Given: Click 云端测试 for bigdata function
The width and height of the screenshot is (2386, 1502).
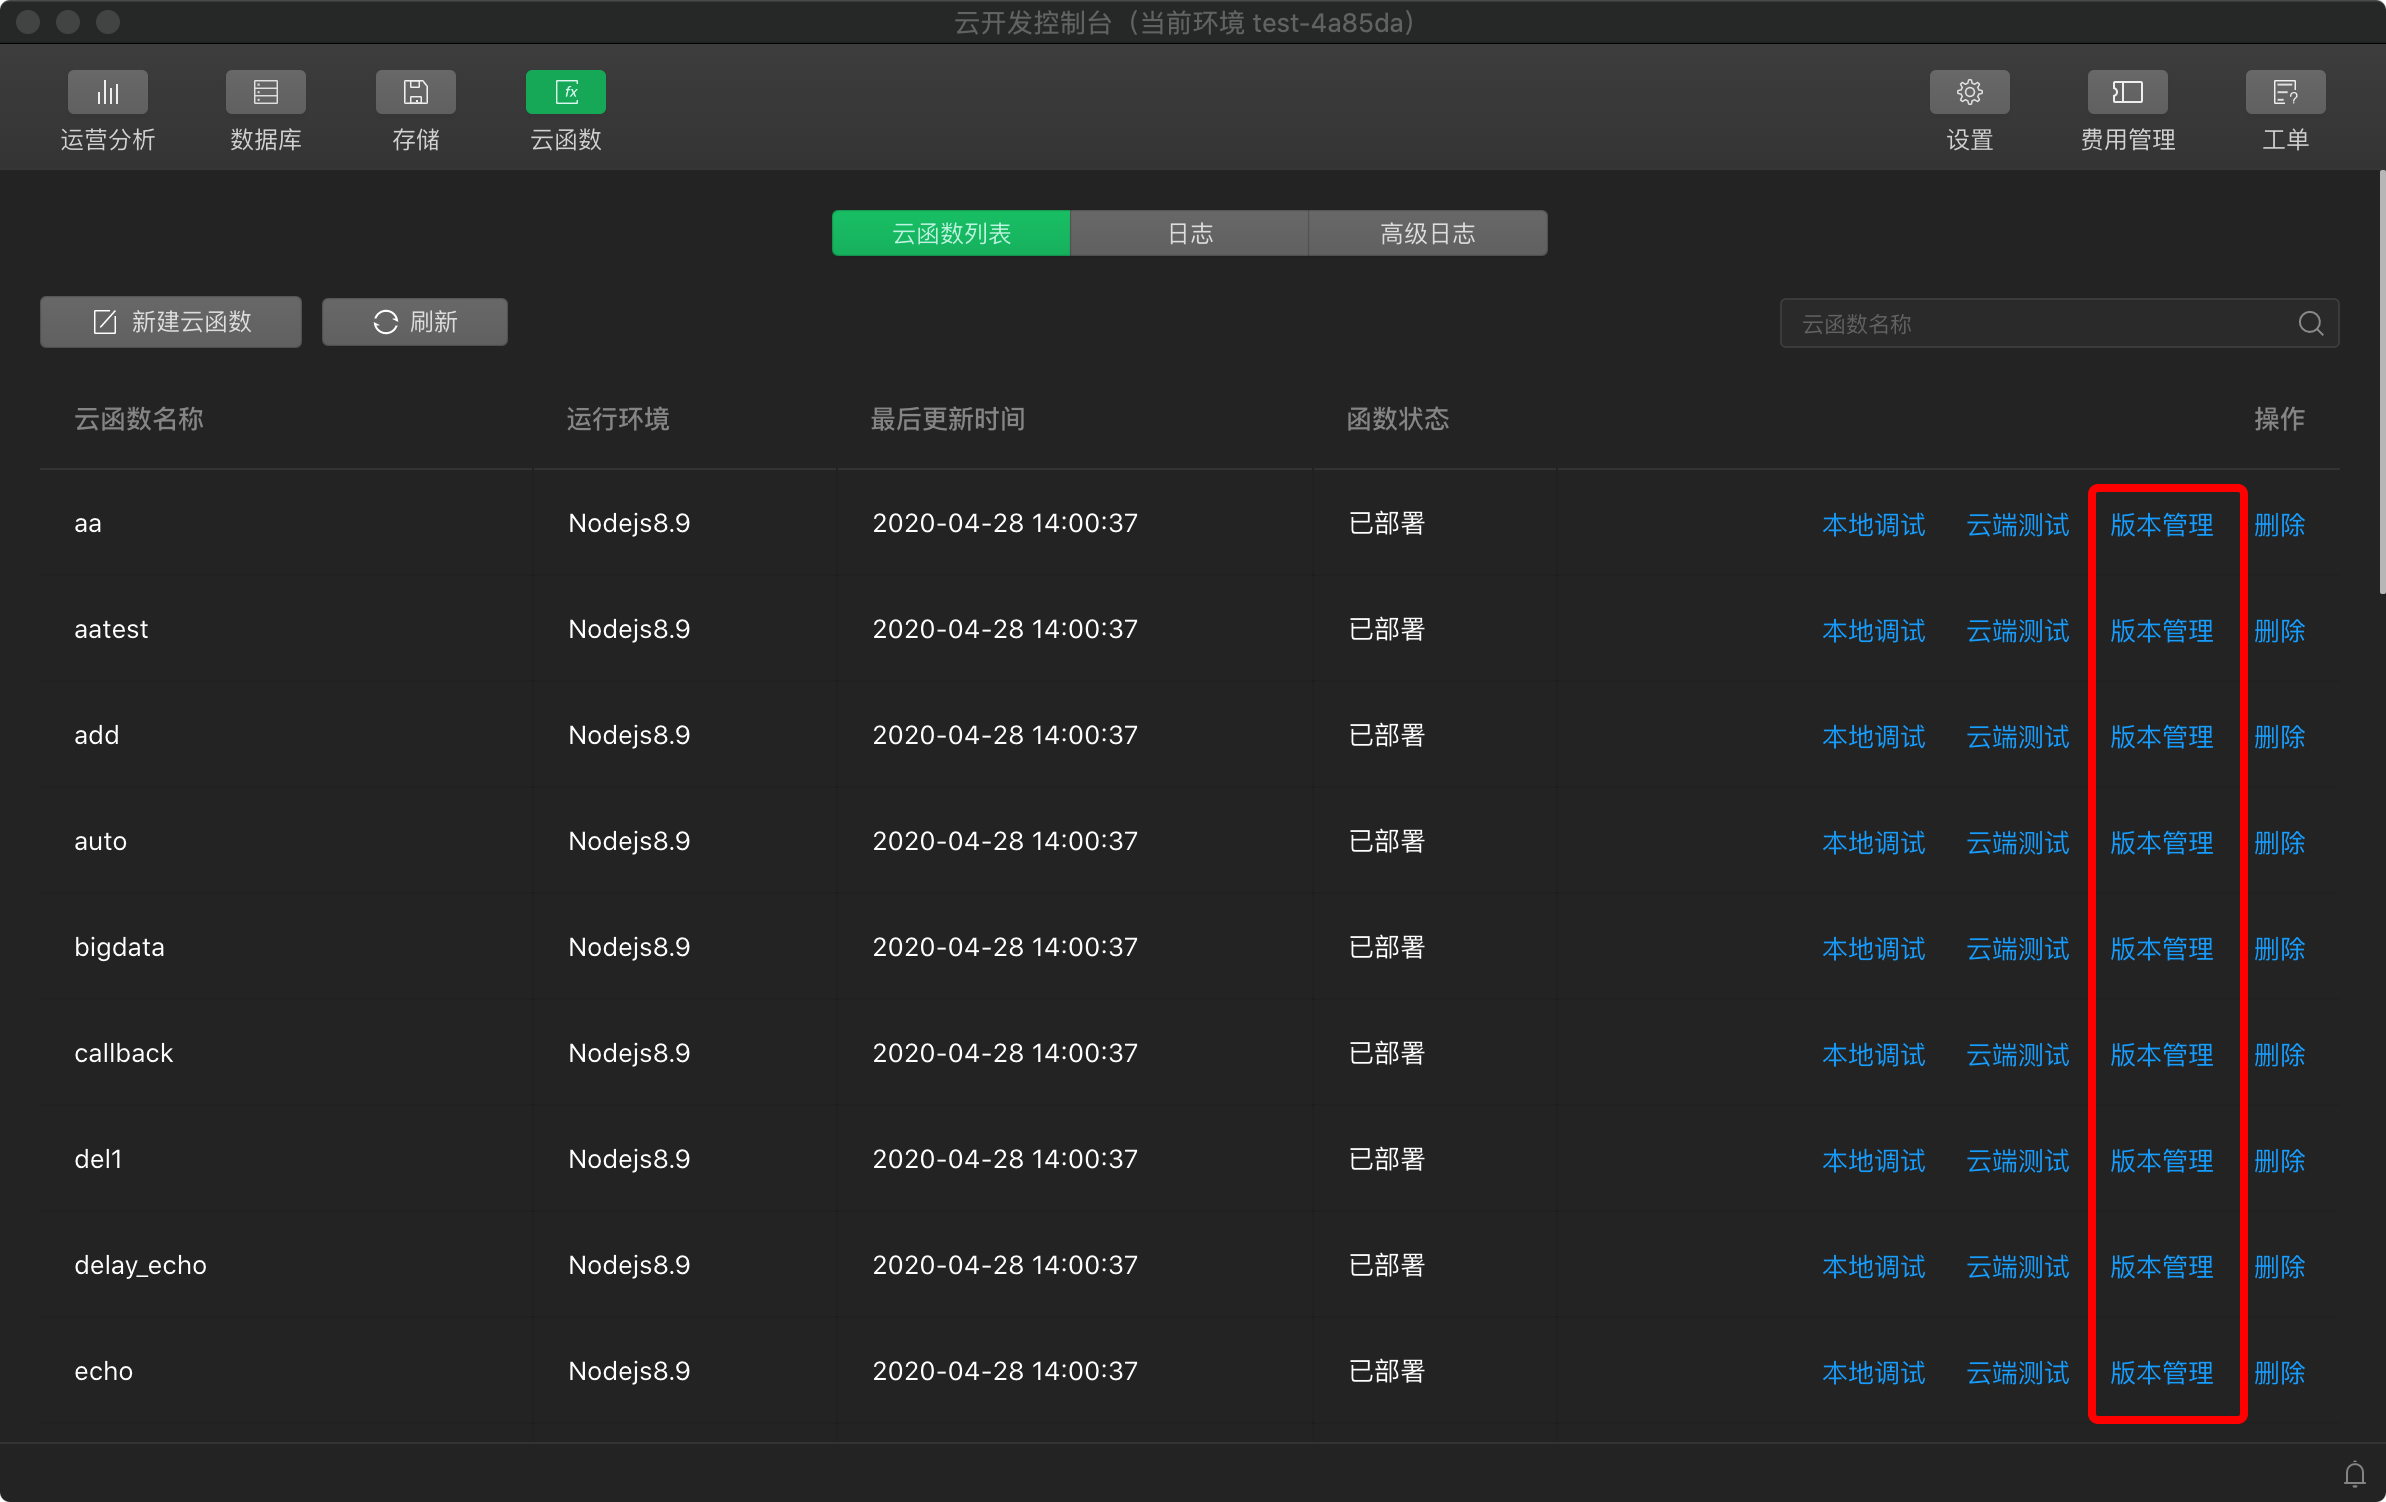Looking at the screenshot, I should pos(2018,948).
